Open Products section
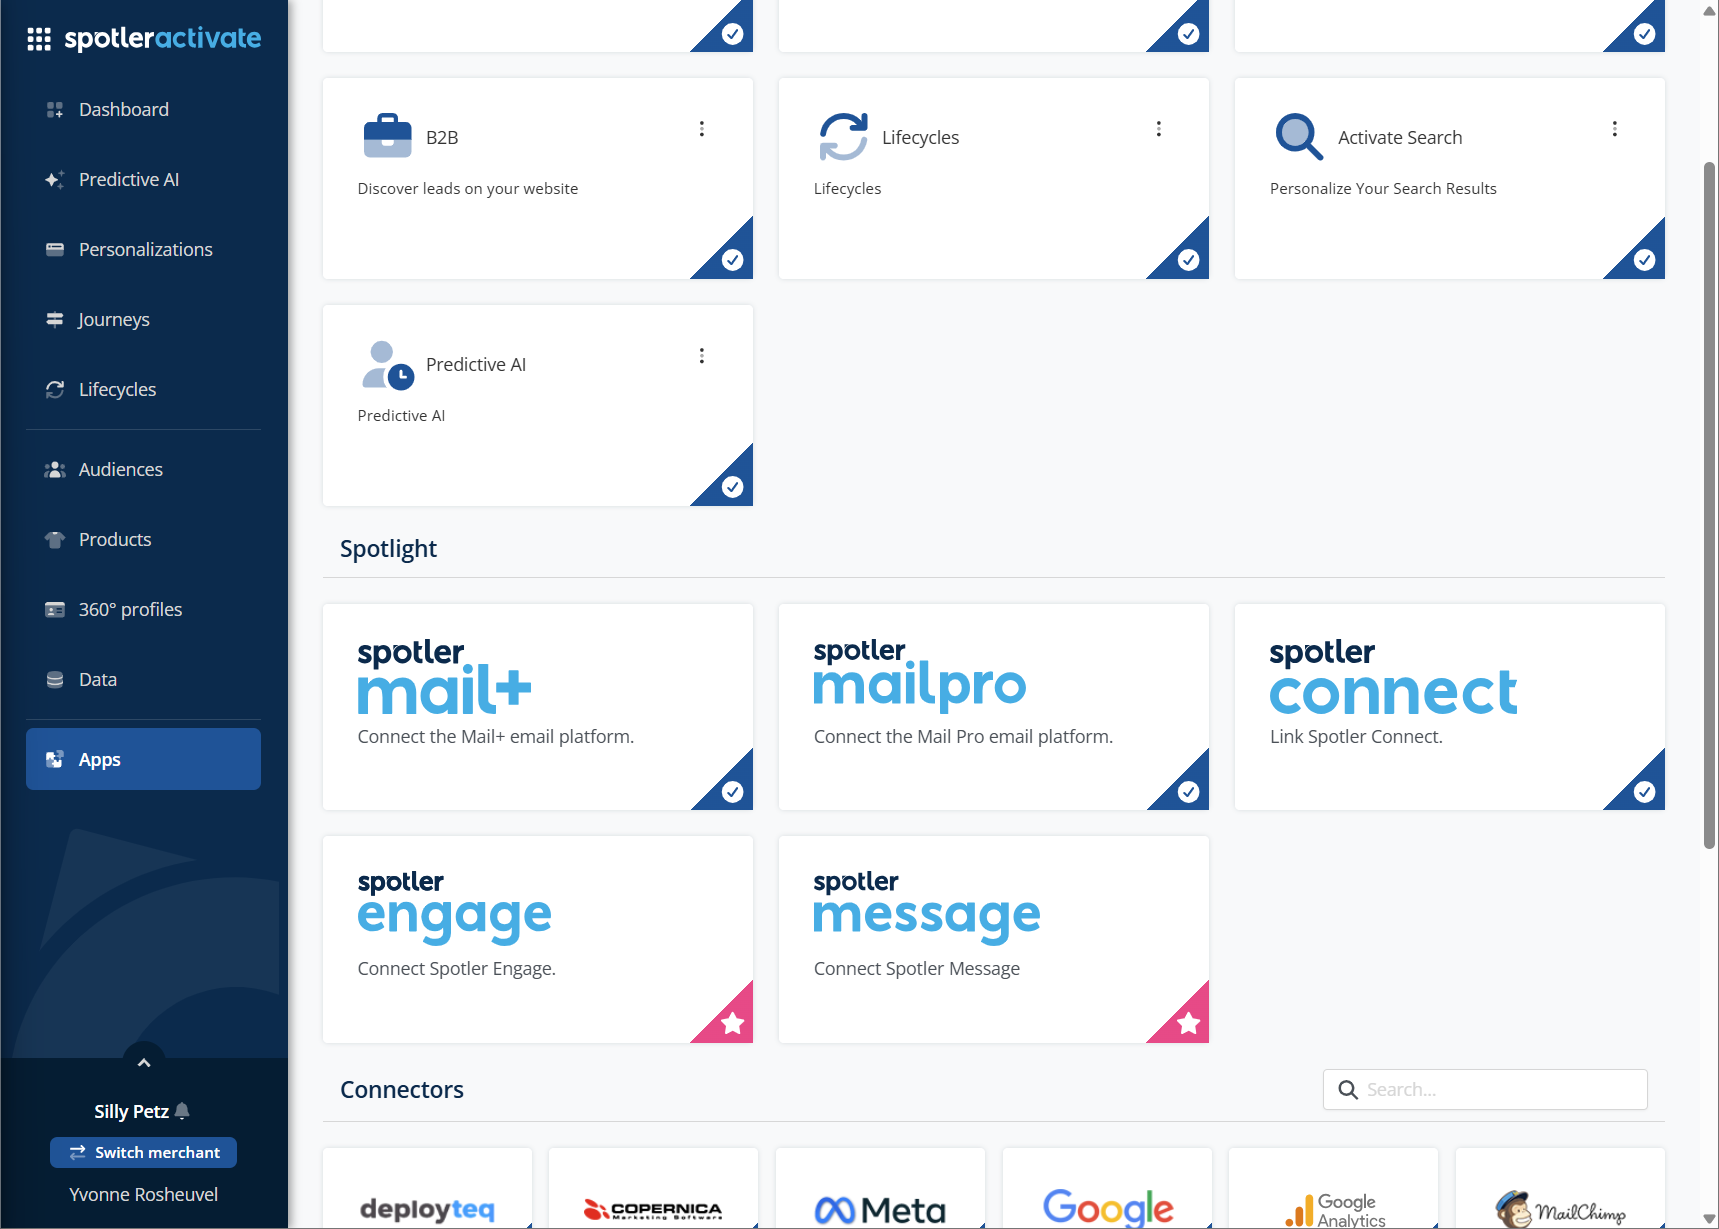Viewport: 1719px width, 1229px height. 143,539
